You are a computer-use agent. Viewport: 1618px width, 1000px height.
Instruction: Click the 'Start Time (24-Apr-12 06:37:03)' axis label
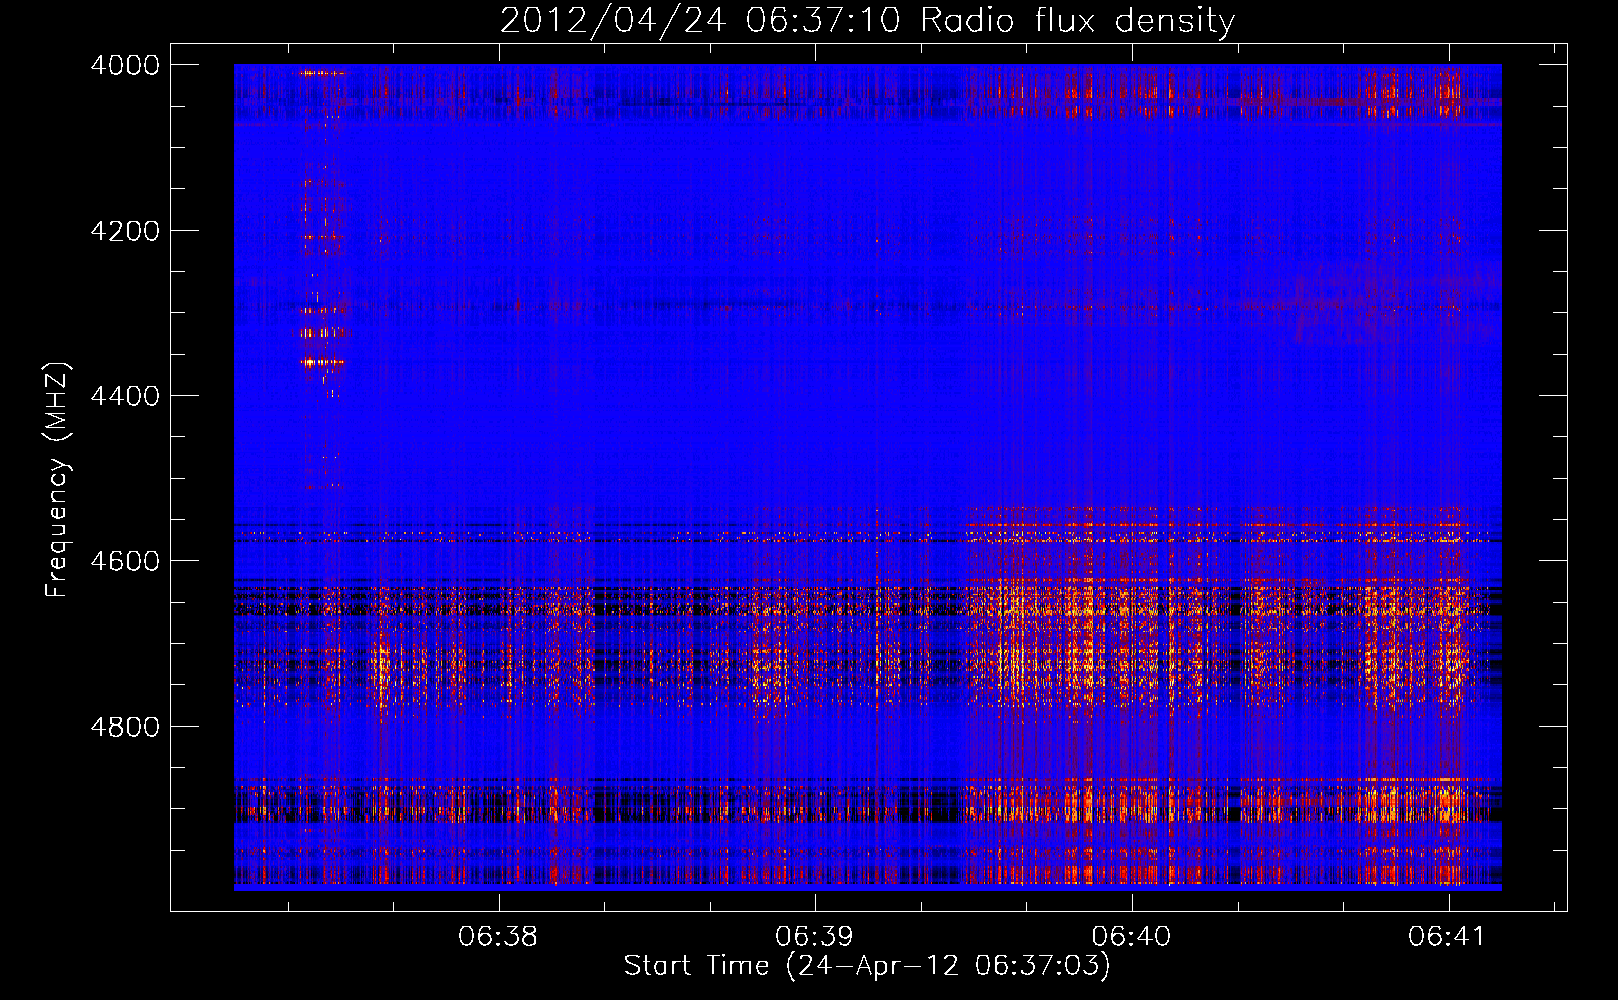tap(867, 966)
